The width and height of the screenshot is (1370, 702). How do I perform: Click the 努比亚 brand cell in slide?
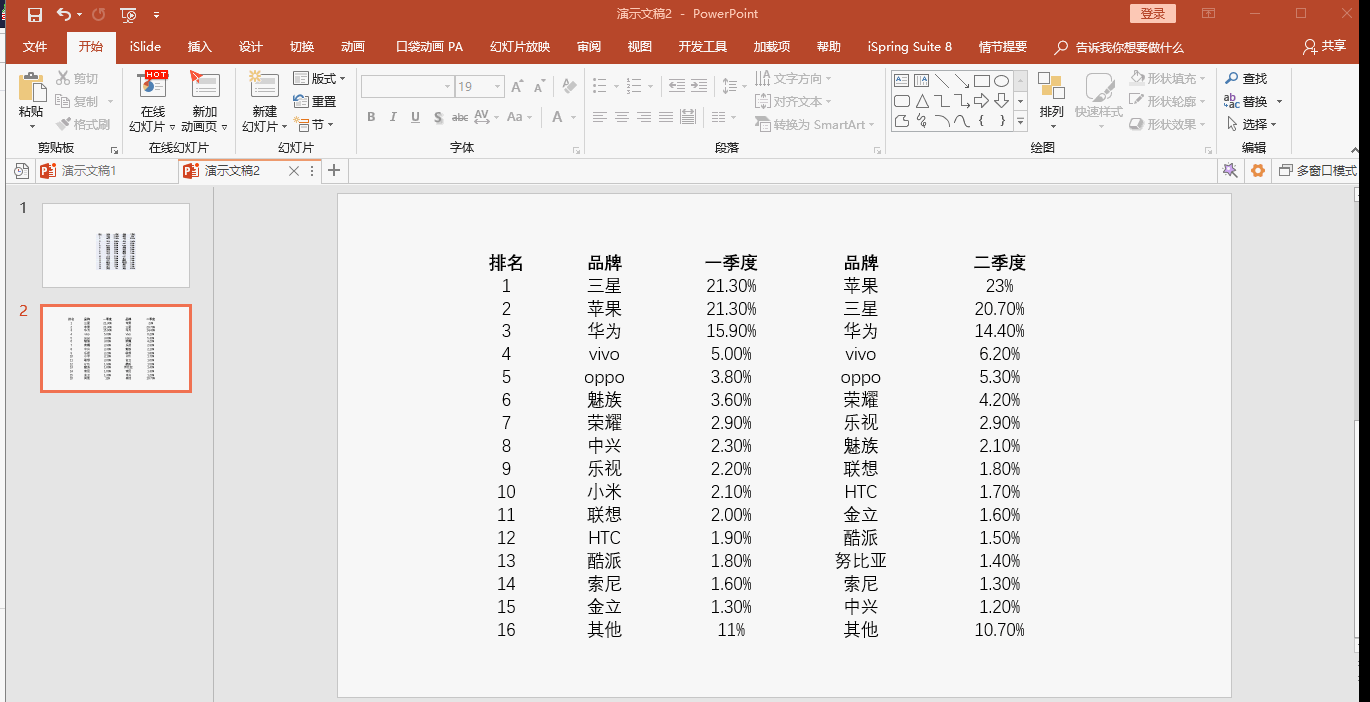click(x=861, y=561)
